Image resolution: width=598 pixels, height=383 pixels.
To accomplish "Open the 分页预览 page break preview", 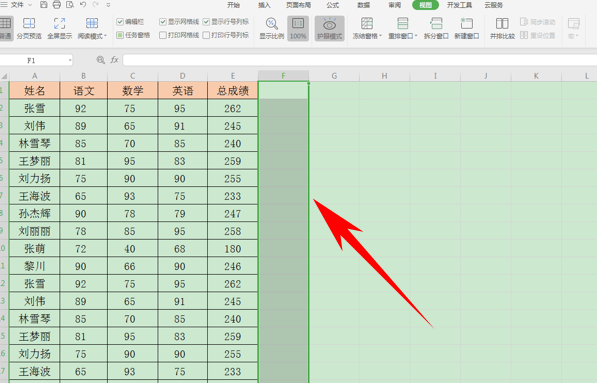I will tap(29, 28).
